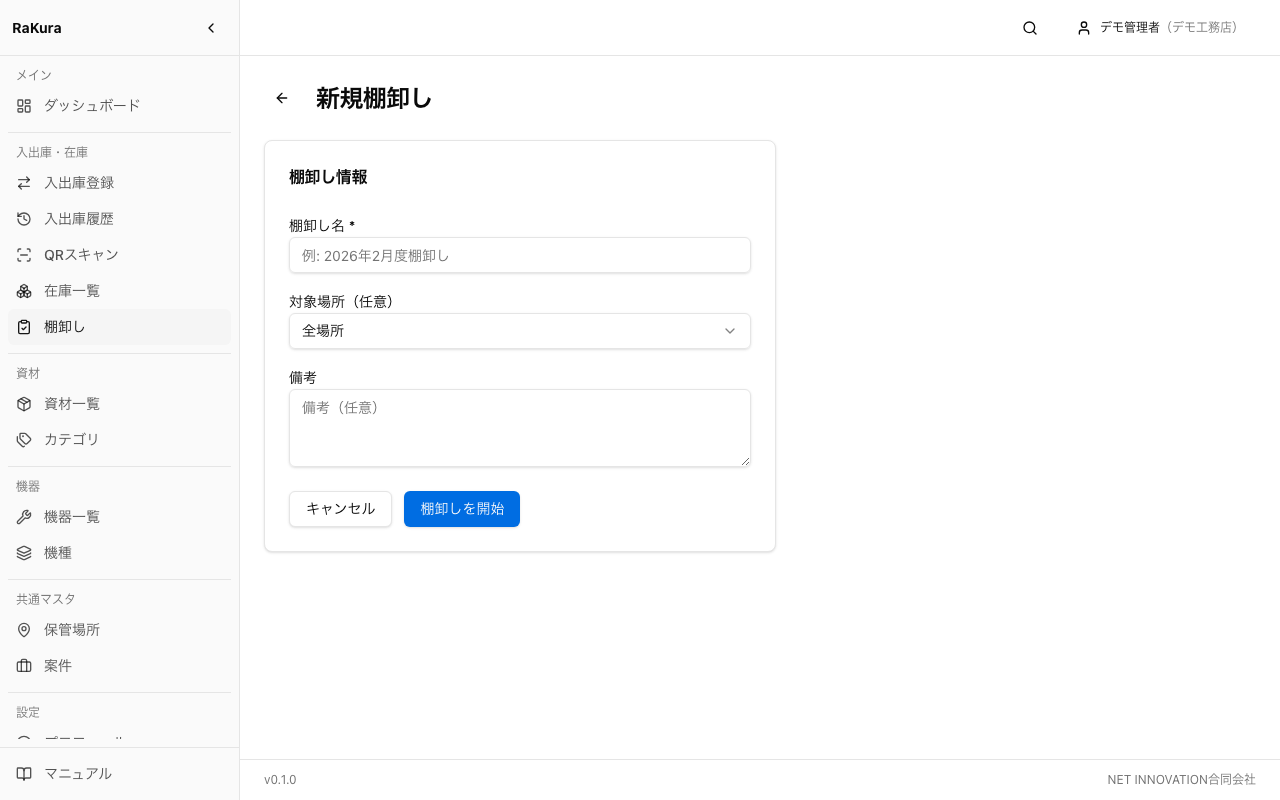The height and width of the screenshot is (800, 1280).
Task: Open the マニュアル link
Action: point(120,774)
